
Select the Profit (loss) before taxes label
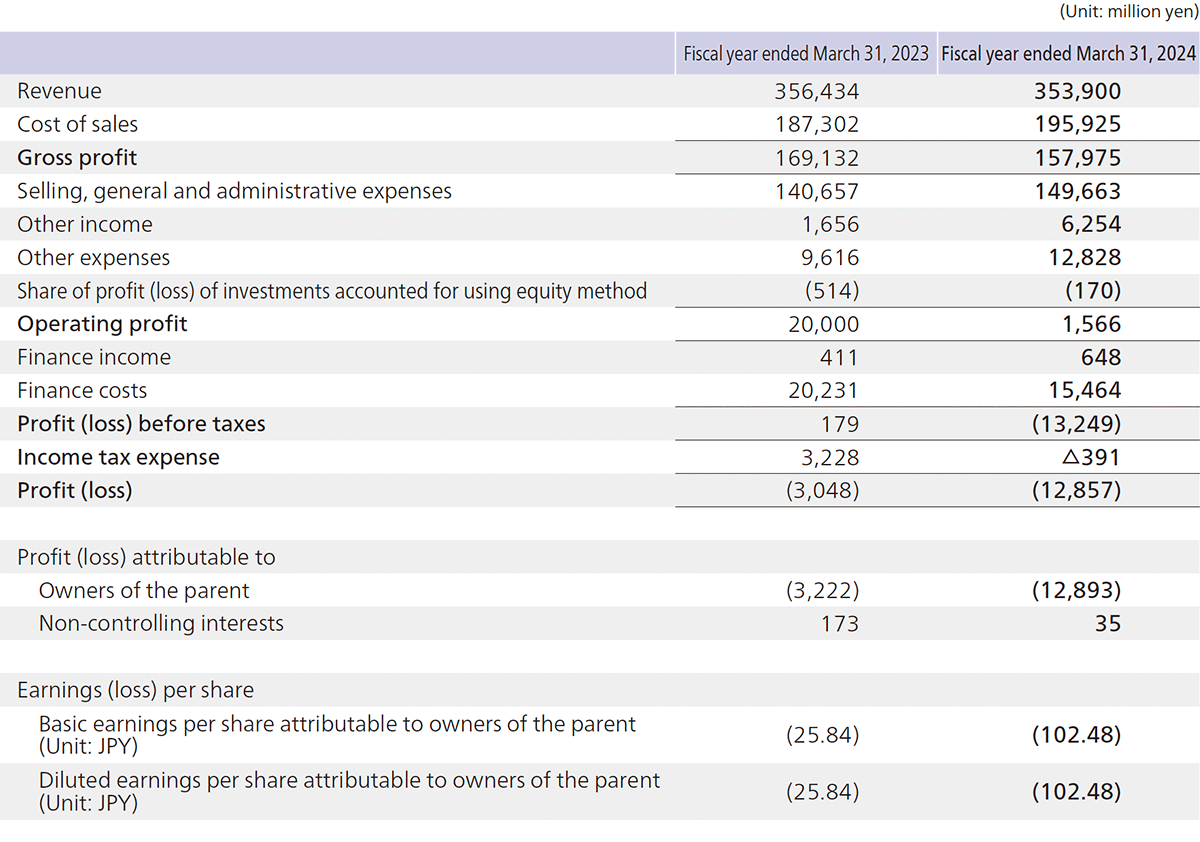[141, 424]
